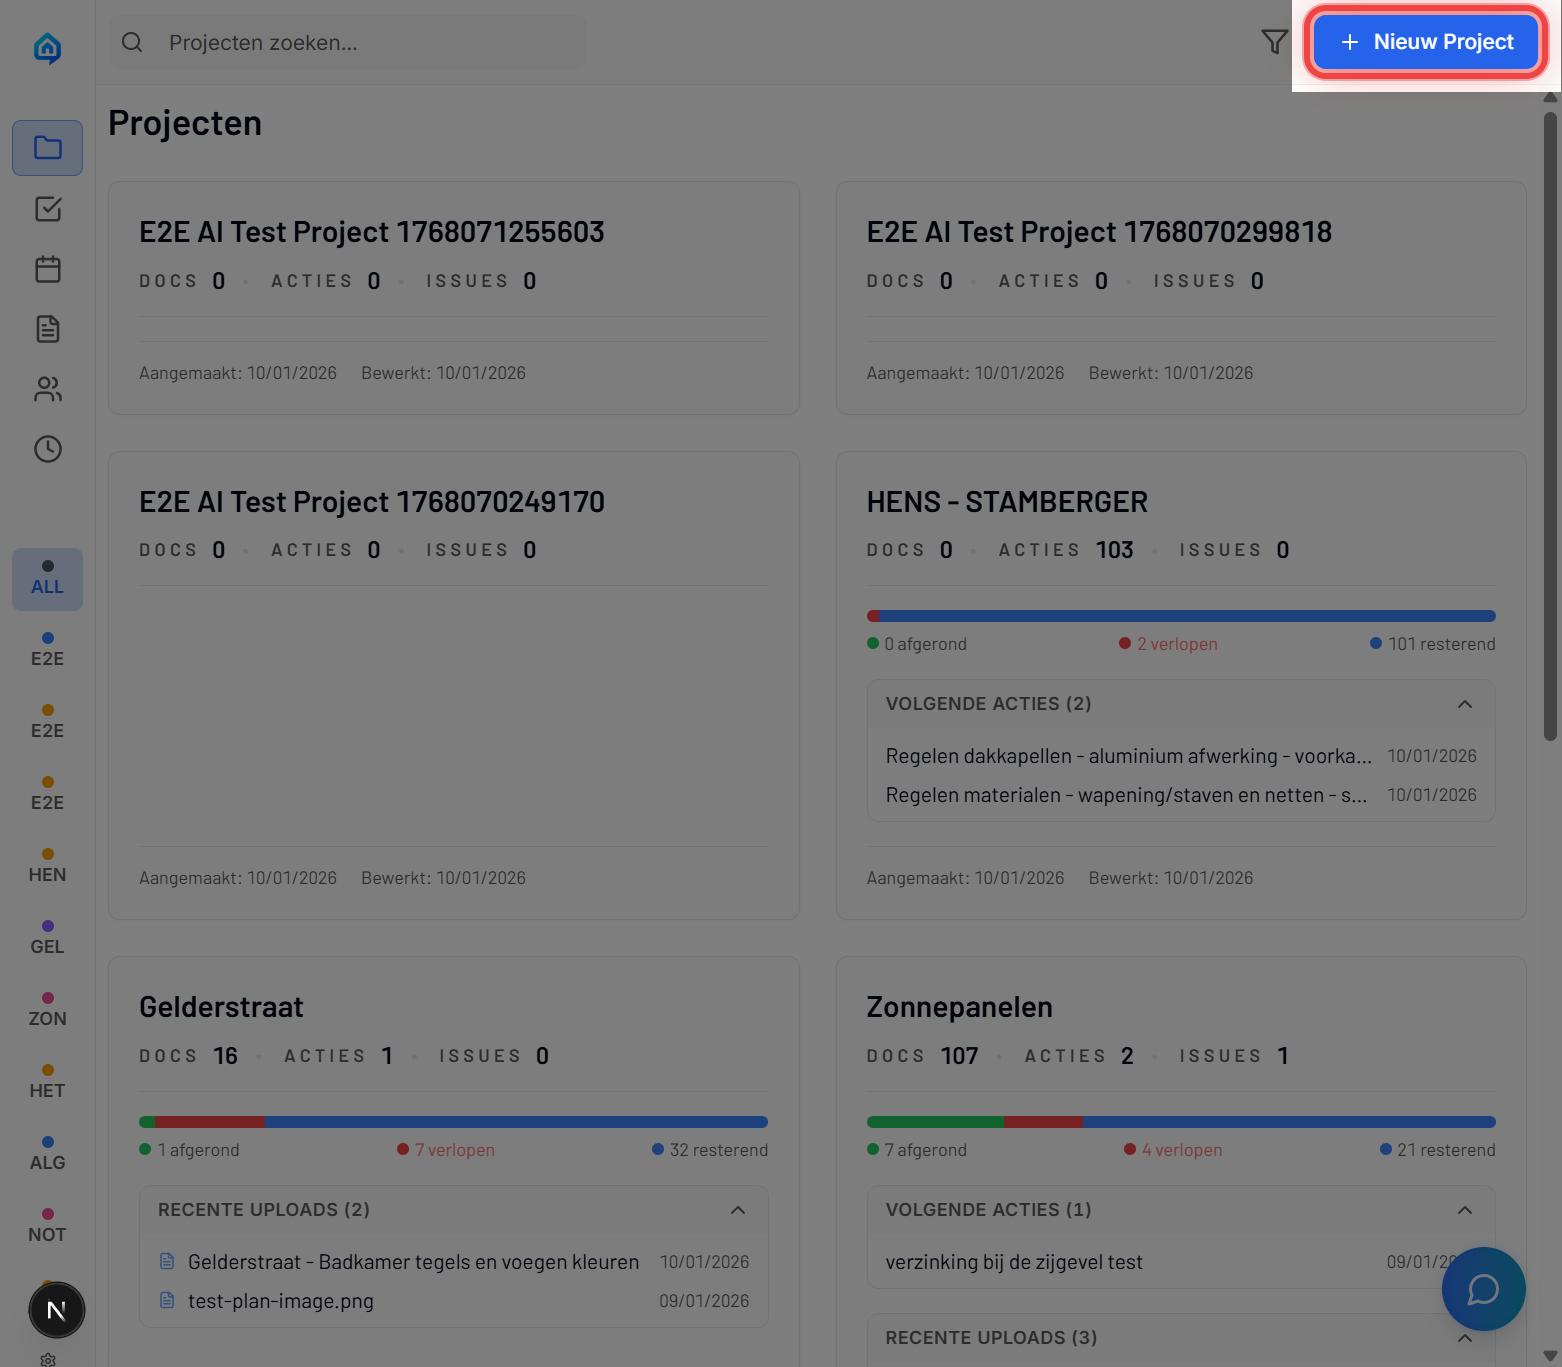Click the filter funnel icon

pos(1274,42)
